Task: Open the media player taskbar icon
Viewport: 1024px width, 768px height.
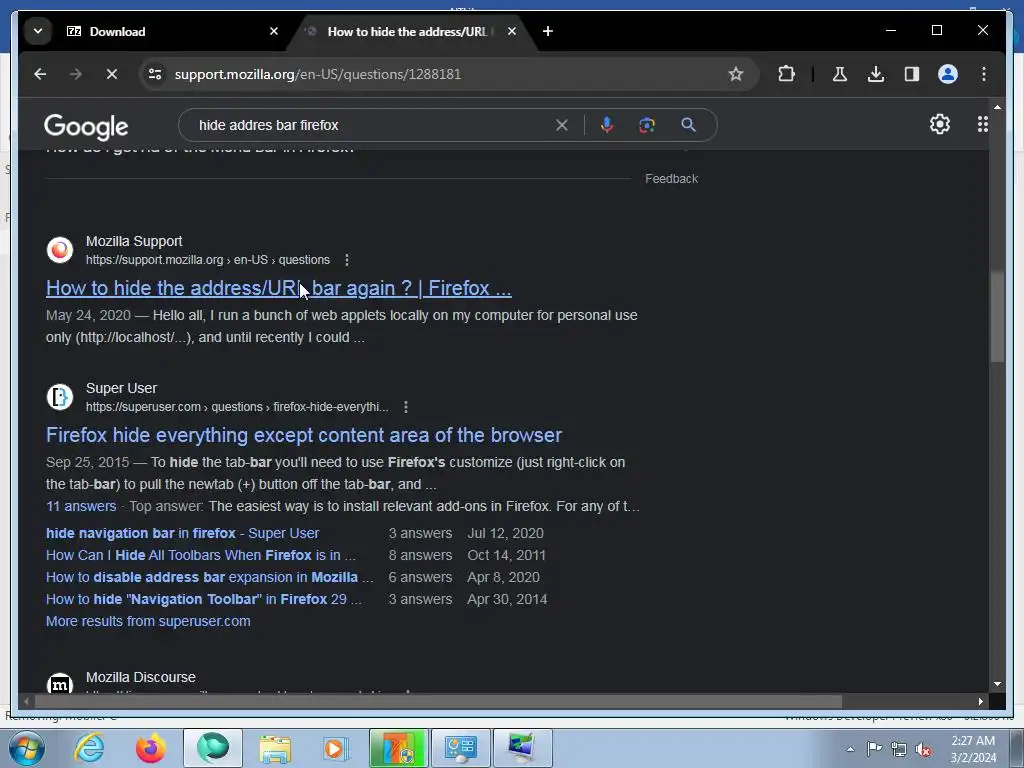Action: (336, 748)
